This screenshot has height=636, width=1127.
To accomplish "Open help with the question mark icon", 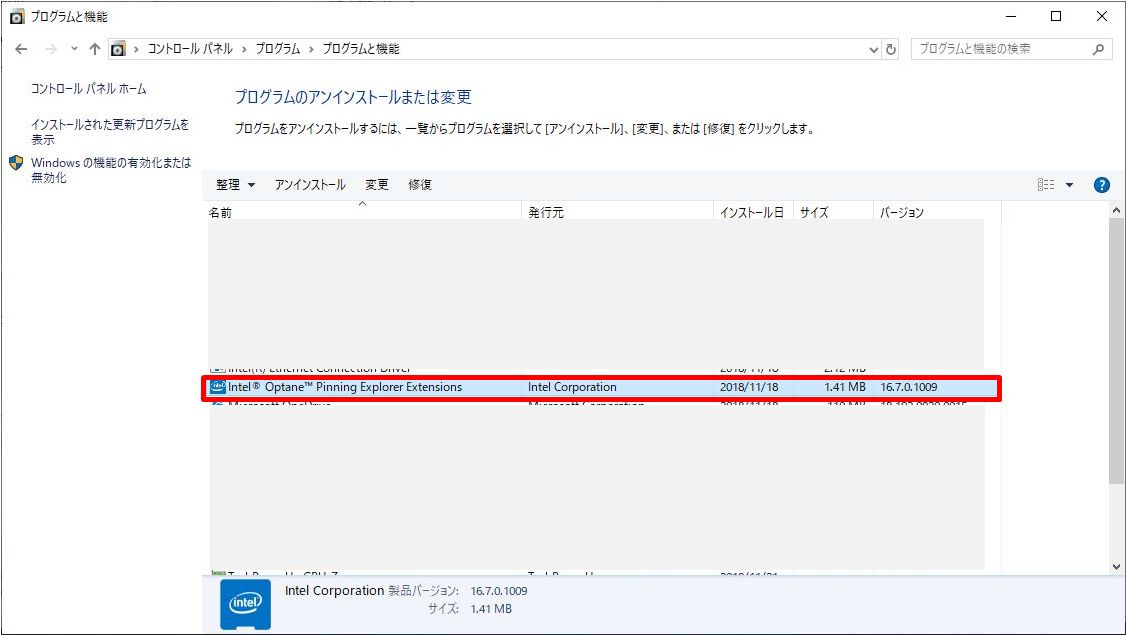I will (1101, 185).
